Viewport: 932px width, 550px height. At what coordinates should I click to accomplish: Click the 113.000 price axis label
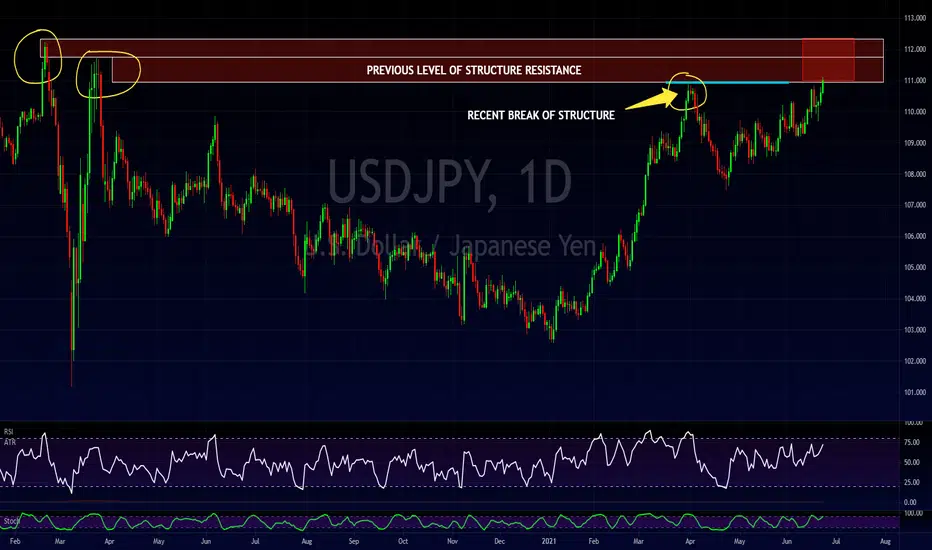pos(915,18)
